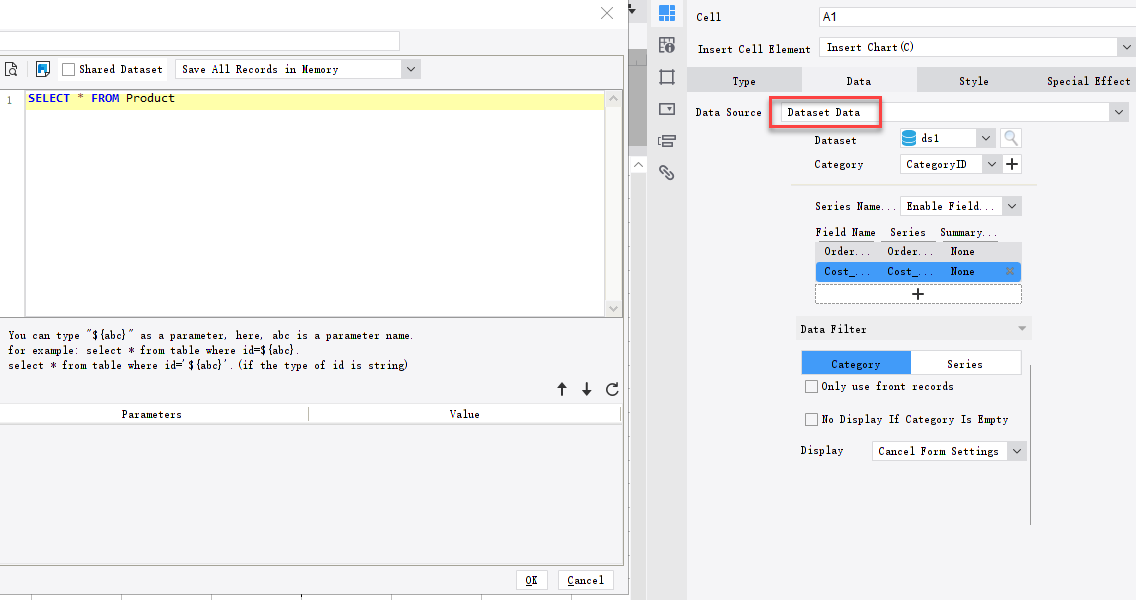Open the hyperlink chain icon
This screenshot has height=600, width=1136.
tap(667, 172)
